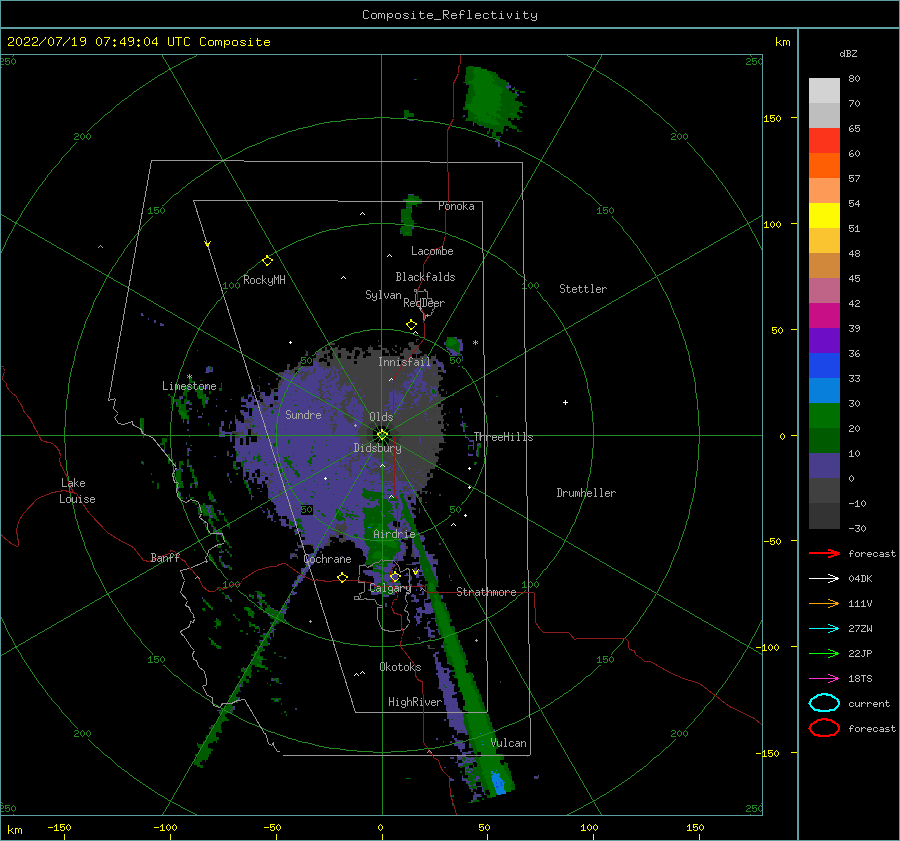Select the dark green 10–20 dBZ swatch
The width and height of the screenshot is (900, 841).
(824, 441)
